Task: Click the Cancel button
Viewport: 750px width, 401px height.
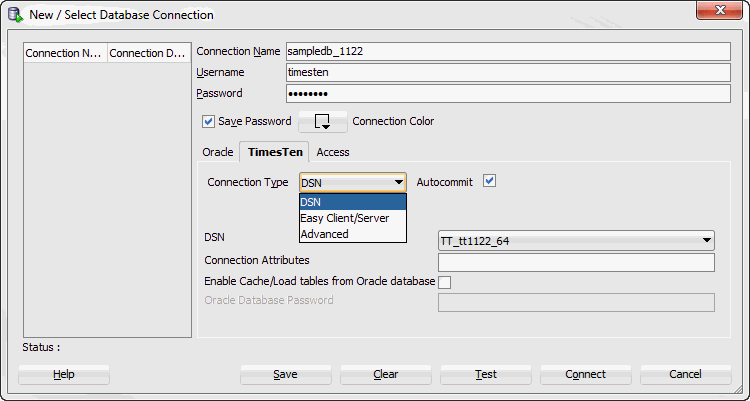Action: point(685,374)
